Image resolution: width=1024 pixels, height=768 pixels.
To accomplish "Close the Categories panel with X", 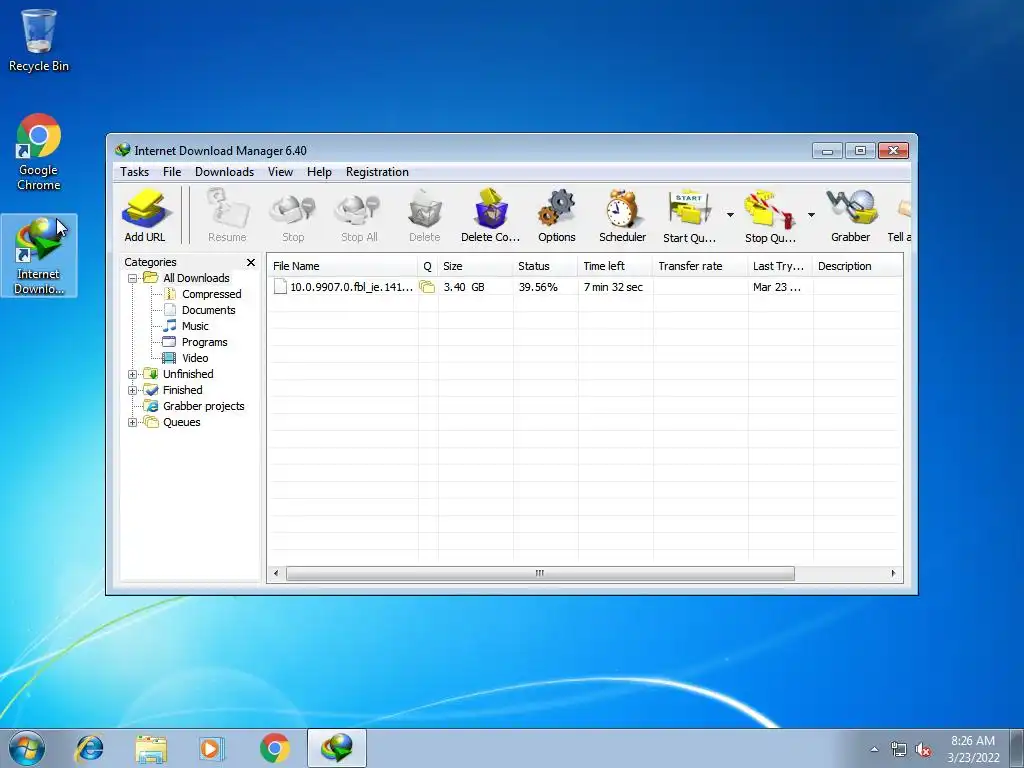I will point(251,263).
